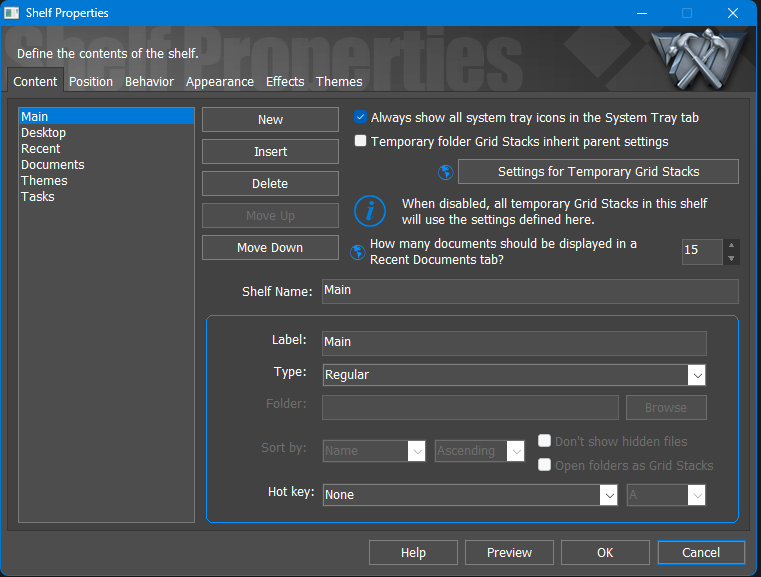Expand the Hot key dropdown showing None
Viewport: 761px width, 577px height.
pyautogui.click(x=470, y=495)
